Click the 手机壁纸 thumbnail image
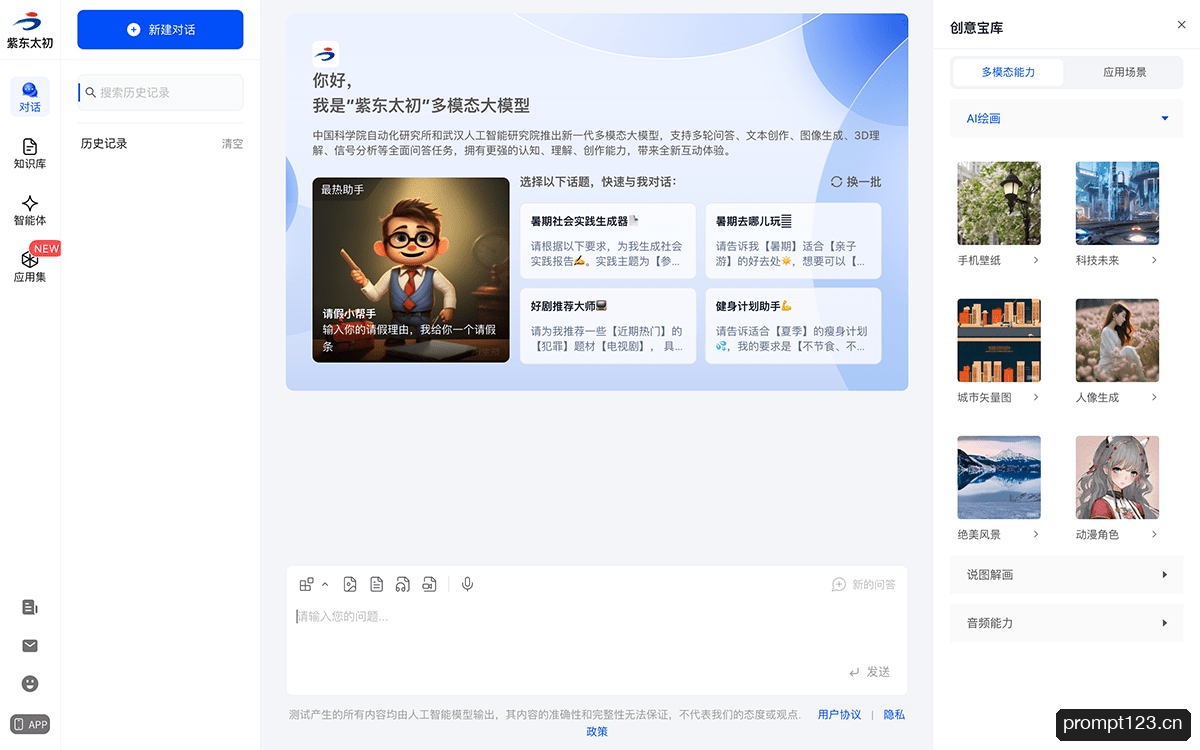The height and width of the screenshot is (750, 1200). (999, 203)
